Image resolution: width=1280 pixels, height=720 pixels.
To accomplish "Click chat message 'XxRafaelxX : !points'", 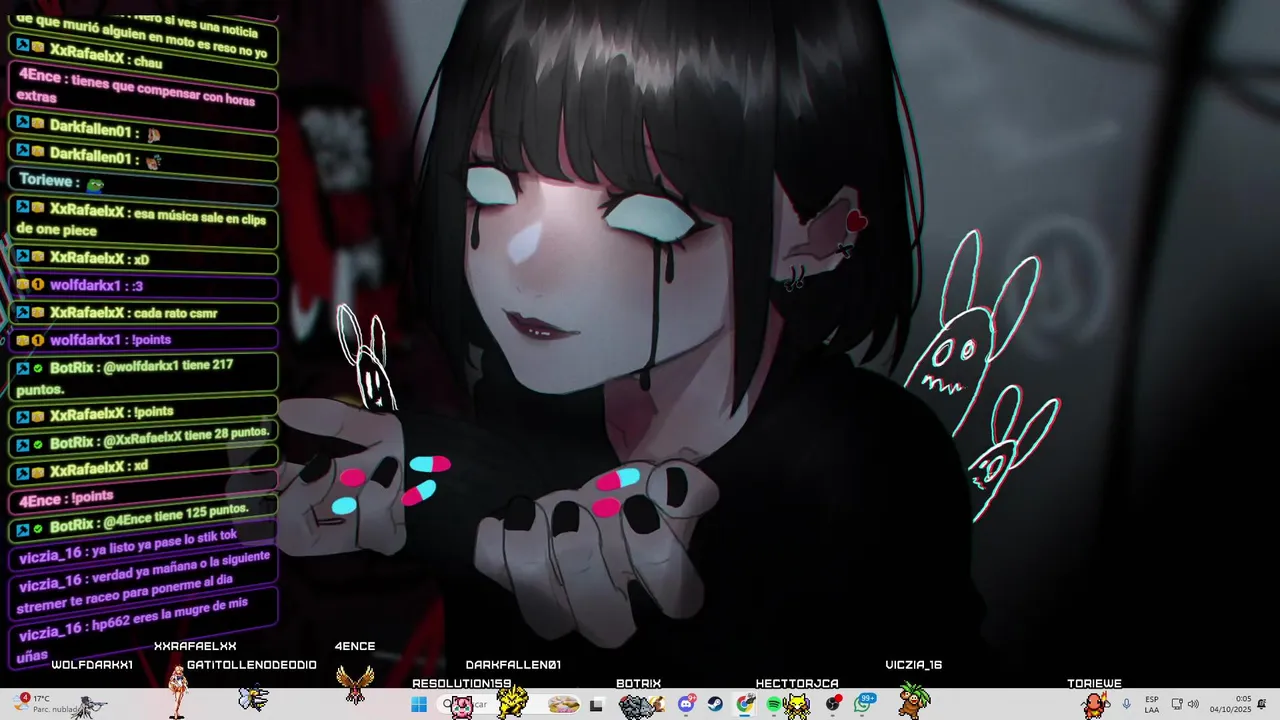I will 143,413.
